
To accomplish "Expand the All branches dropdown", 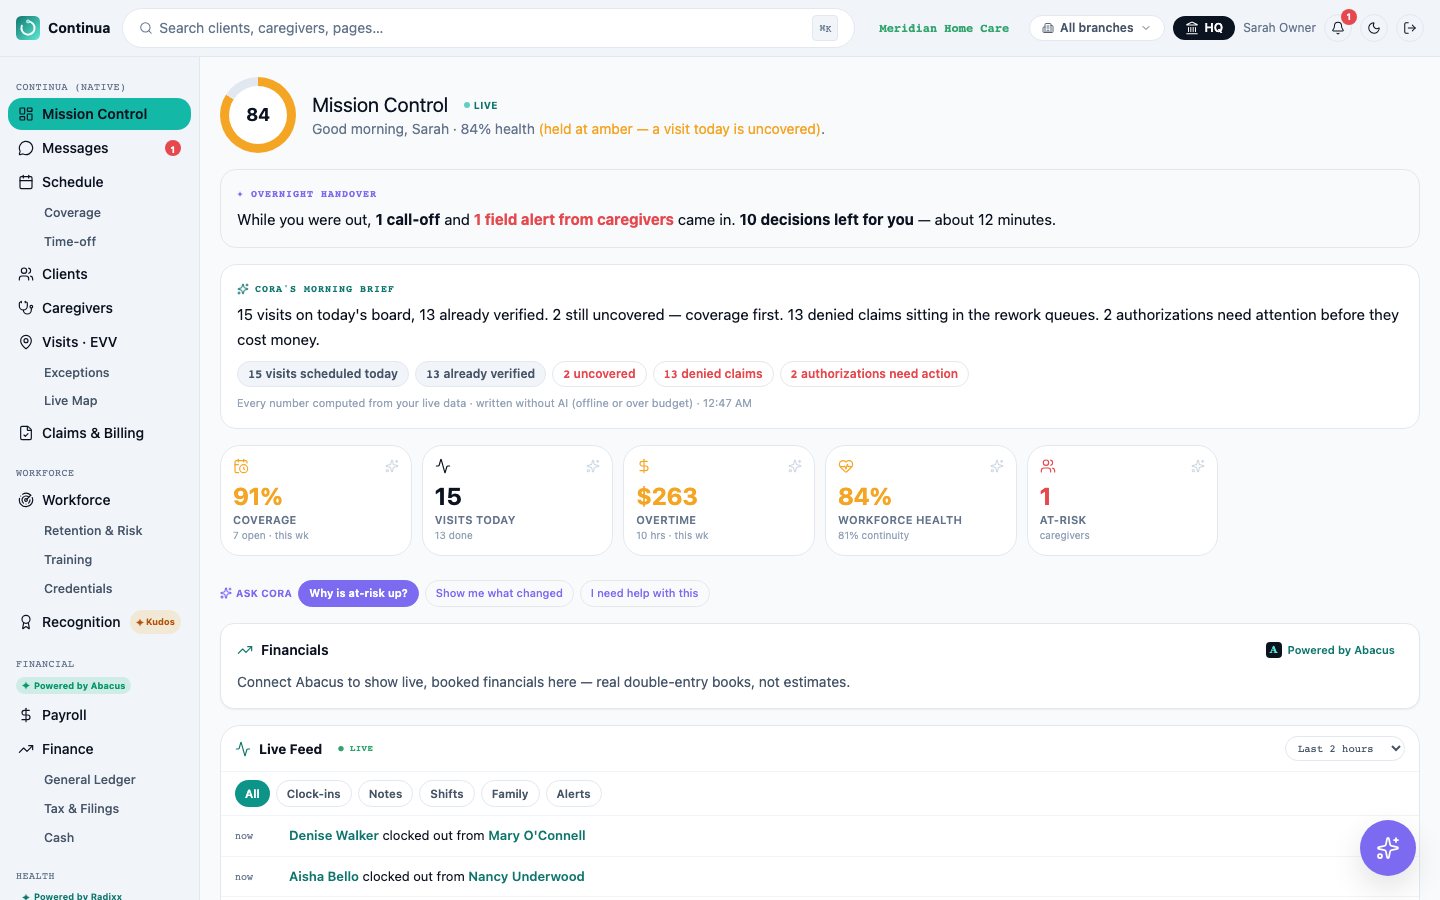I will (x=1096, y=28).
